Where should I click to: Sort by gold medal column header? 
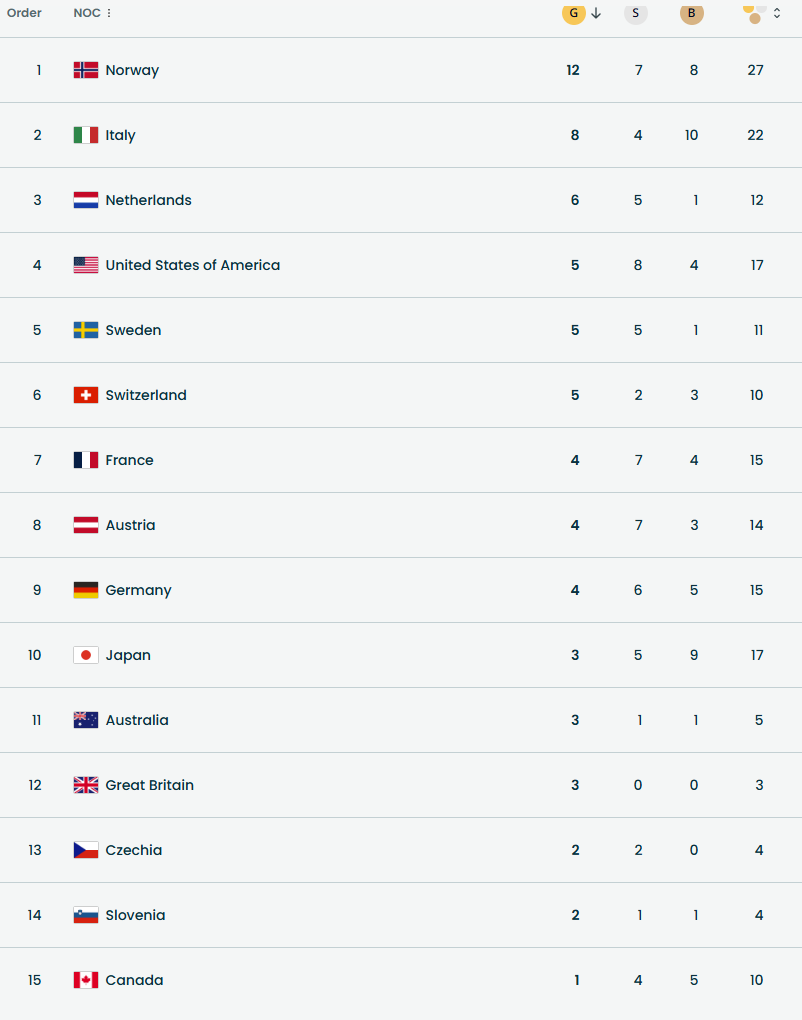[x=574, y=13]
